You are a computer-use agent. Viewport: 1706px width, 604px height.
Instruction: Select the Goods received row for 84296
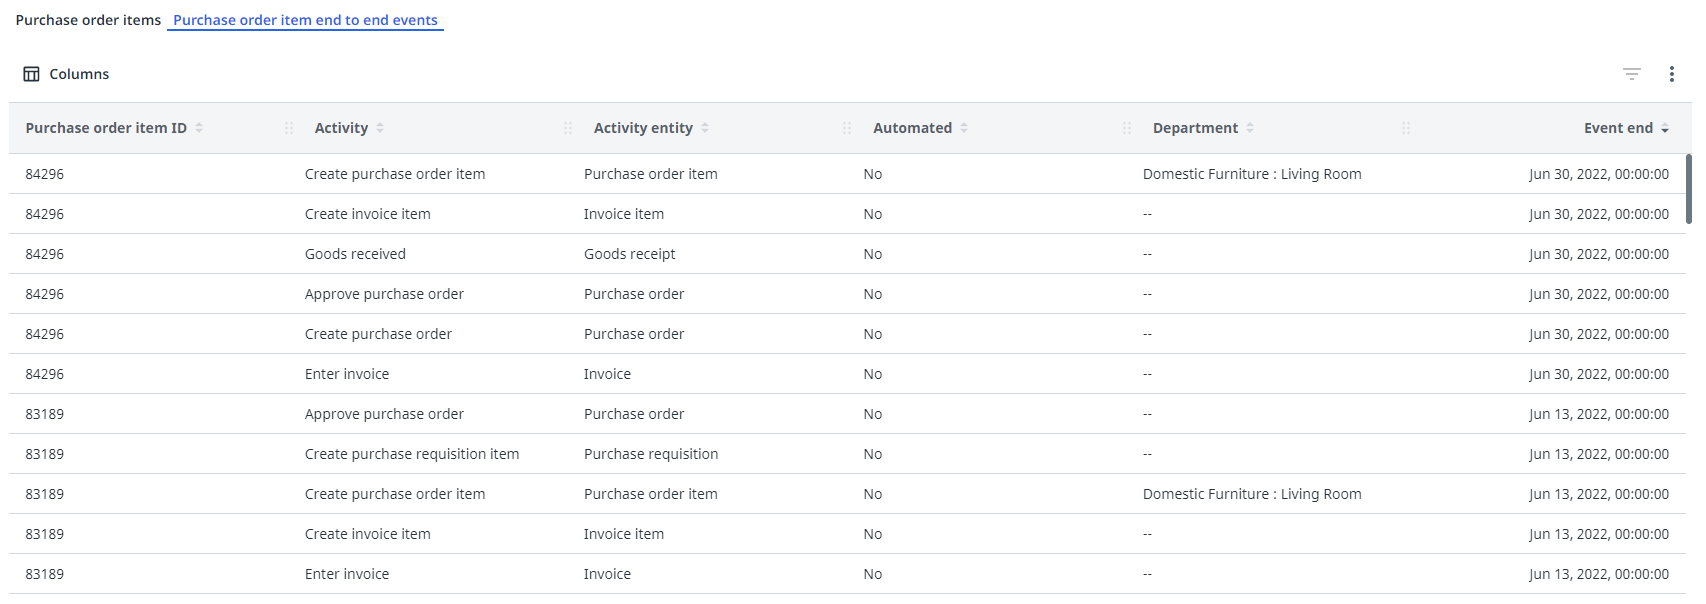(x=355, y=254)
